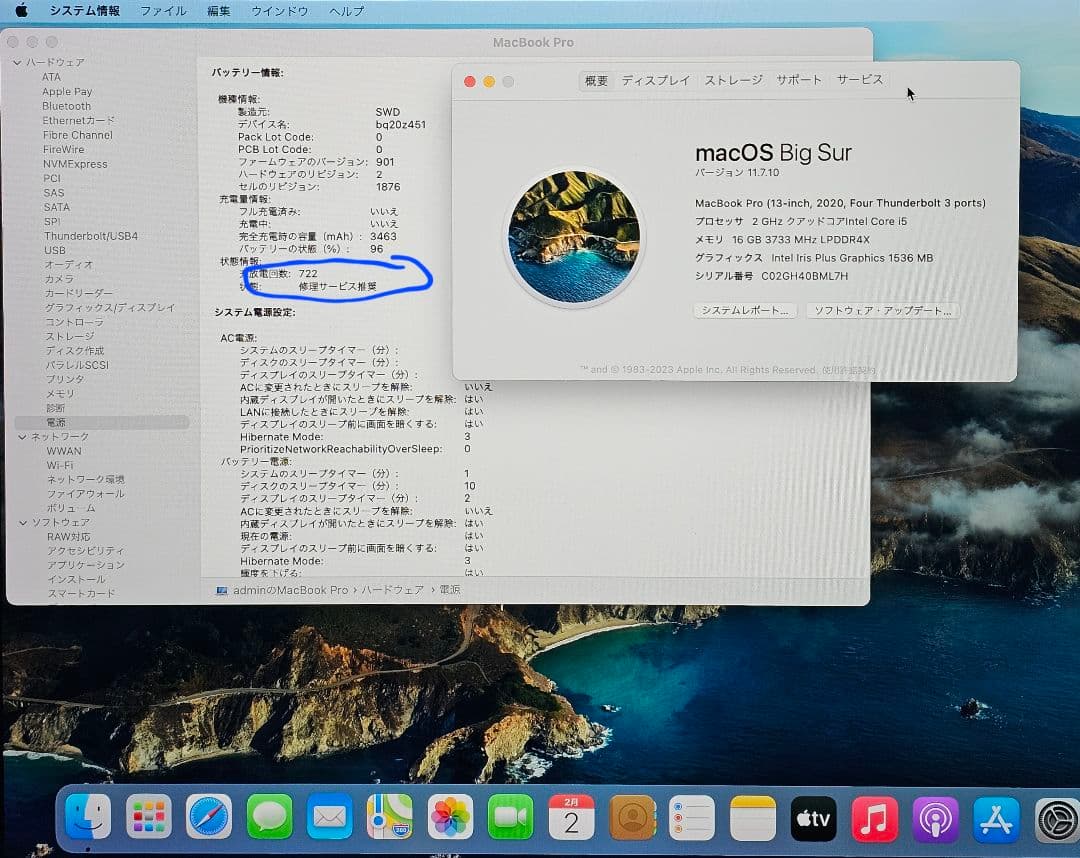Click the システムレポート button
Screen dimensions: 1080x858
(x=744, y=311)
